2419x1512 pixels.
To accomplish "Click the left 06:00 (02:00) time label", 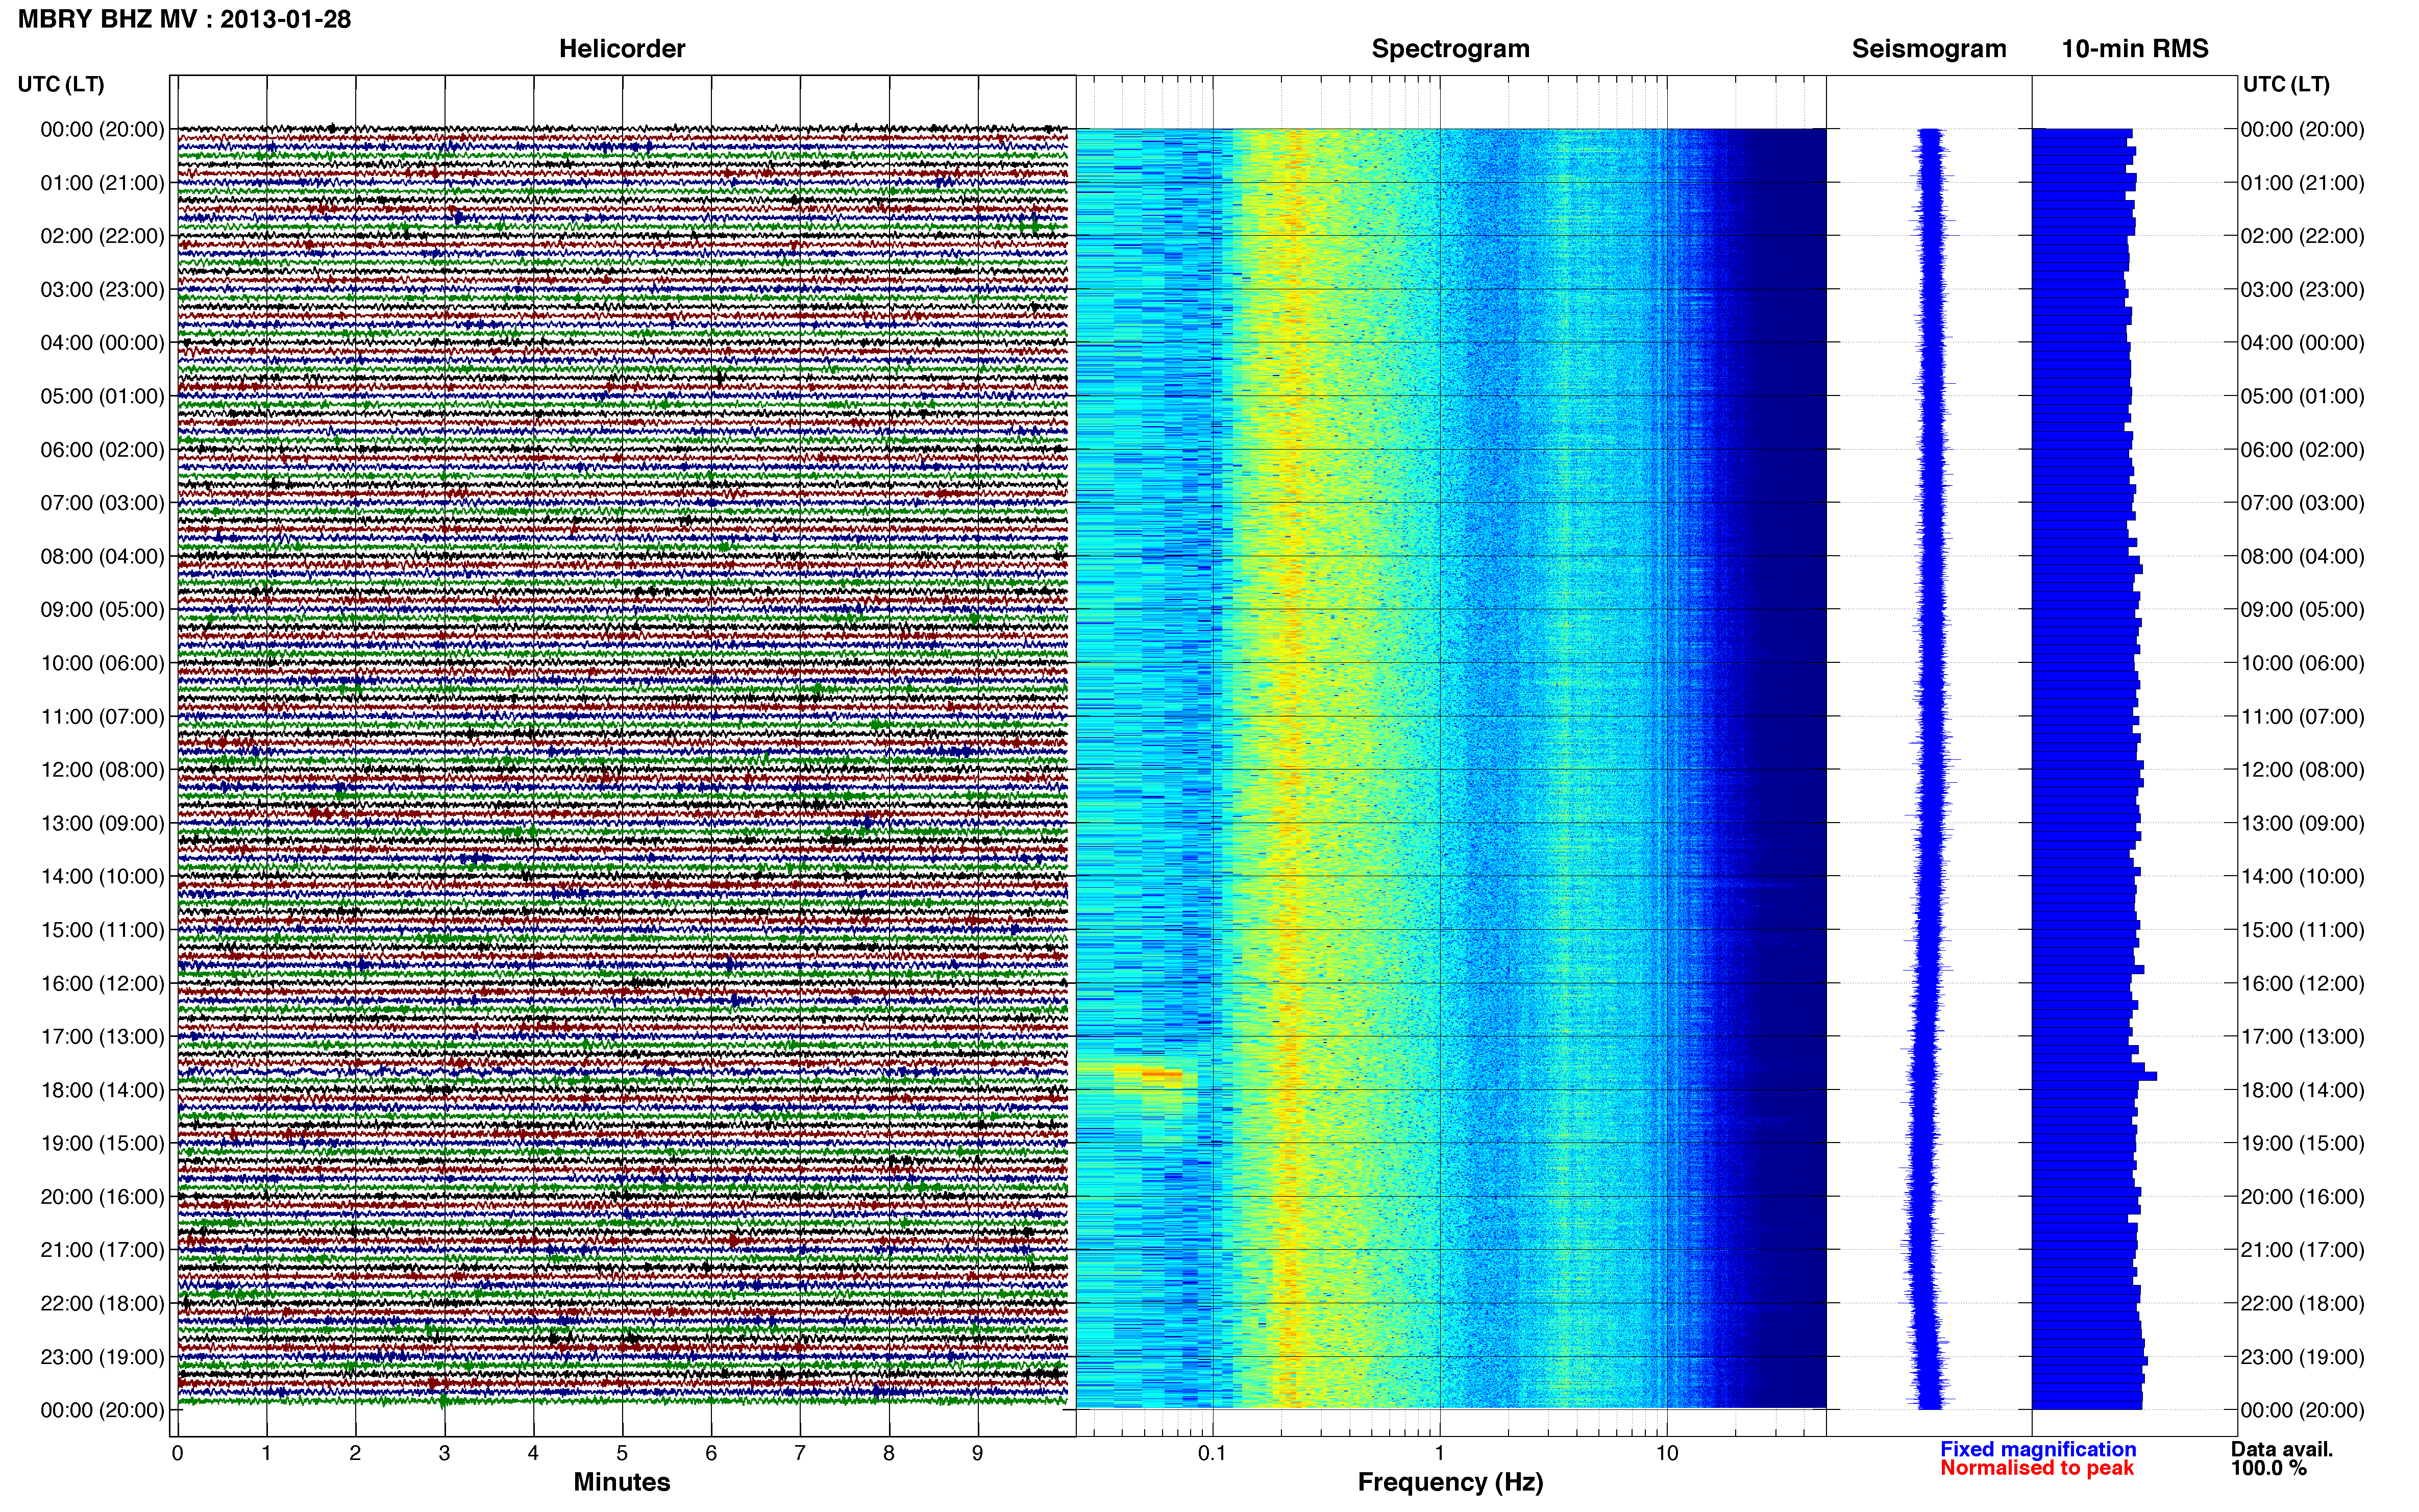I will point(102,450).
